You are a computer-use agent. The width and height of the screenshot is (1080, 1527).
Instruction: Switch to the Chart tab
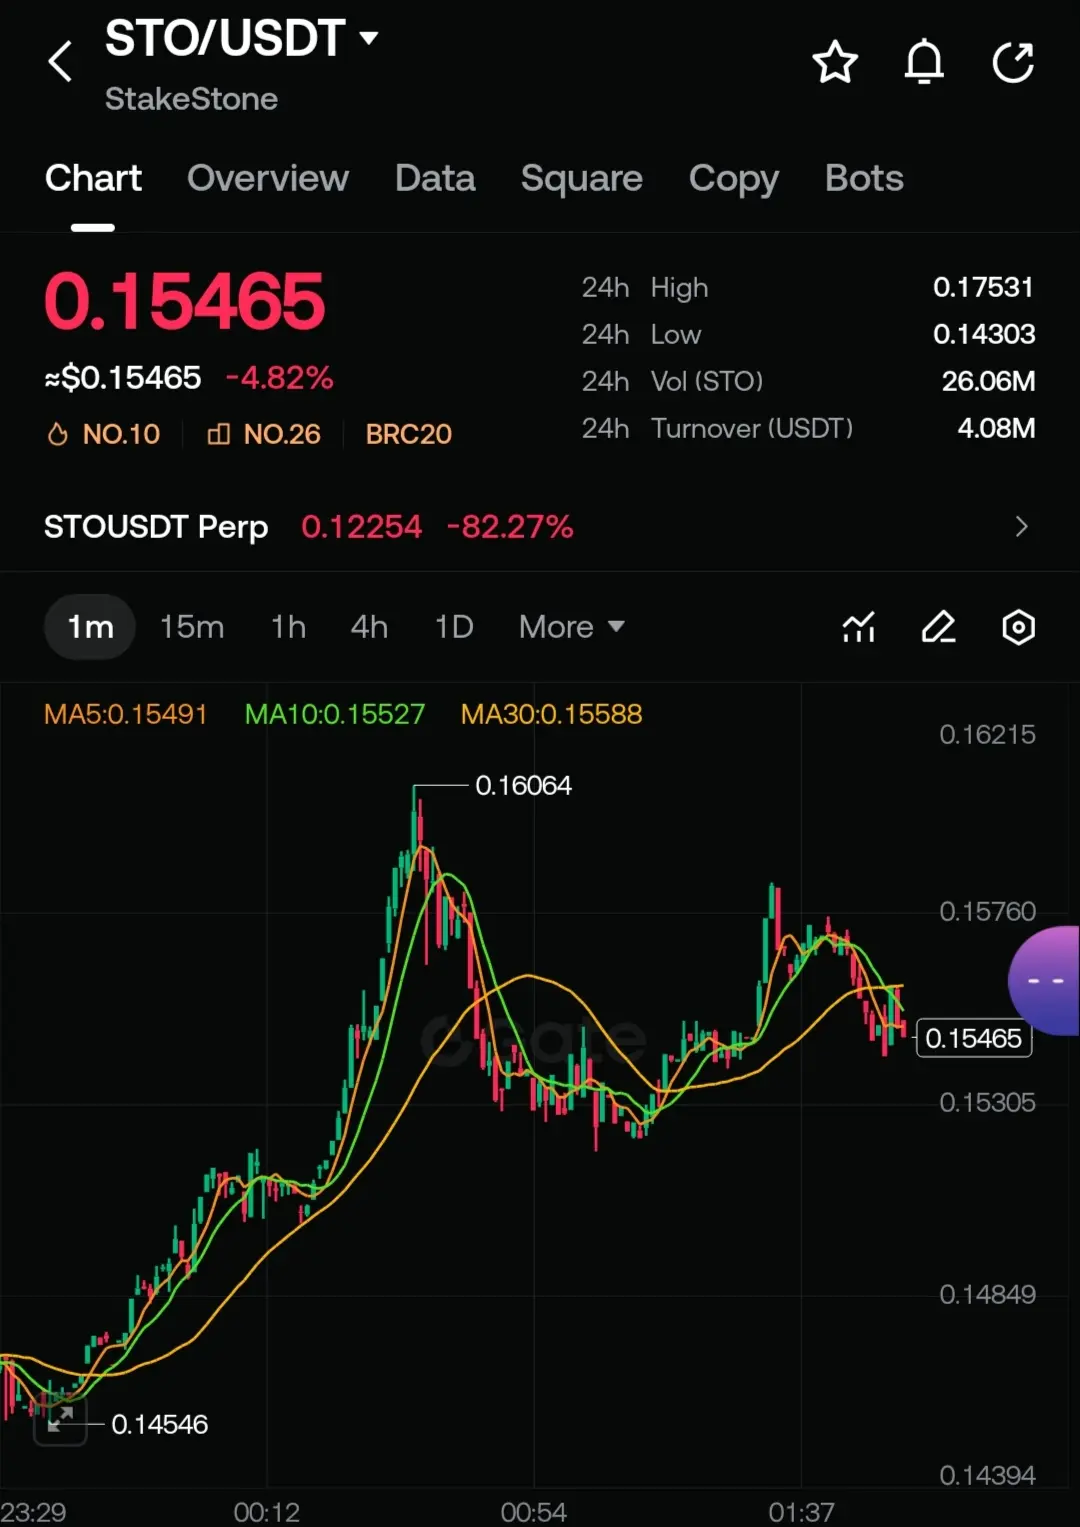pyautogui.click(x=93, y=178)
